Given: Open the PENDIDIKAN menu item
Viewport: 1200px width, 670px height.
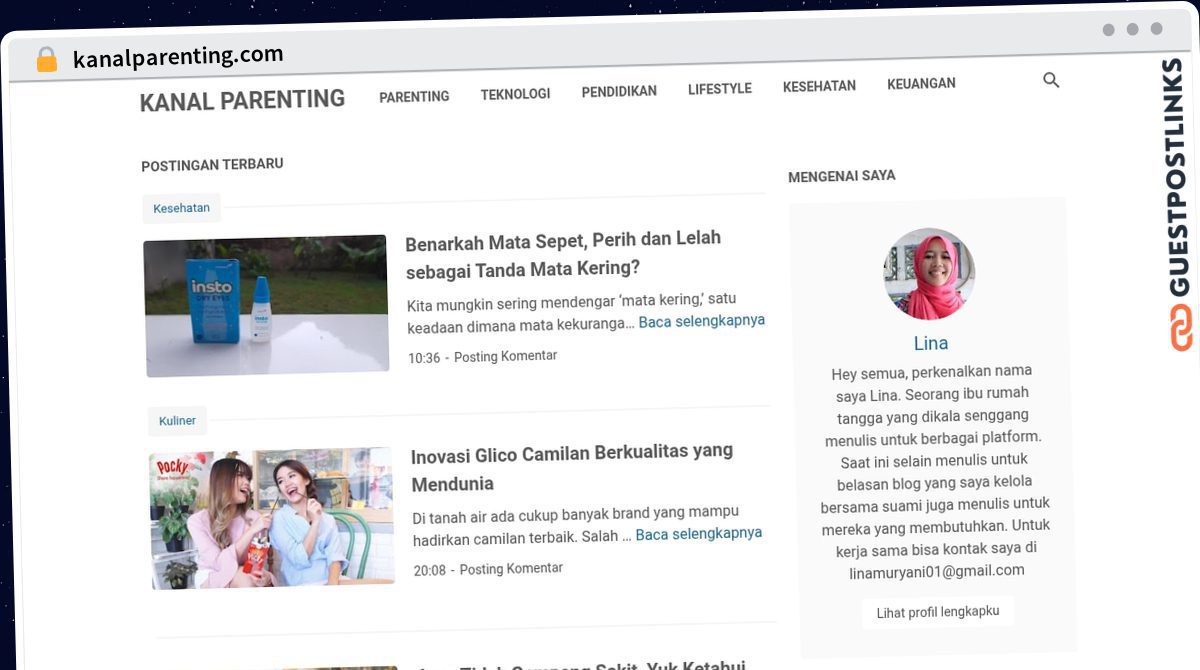Looking at the screenshot, I should (619, 91).
